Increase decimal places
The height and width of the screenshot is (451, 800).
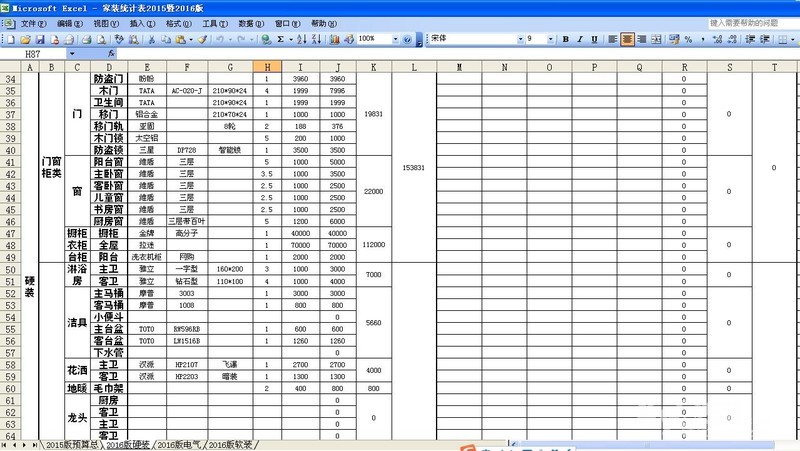[717, 39]
